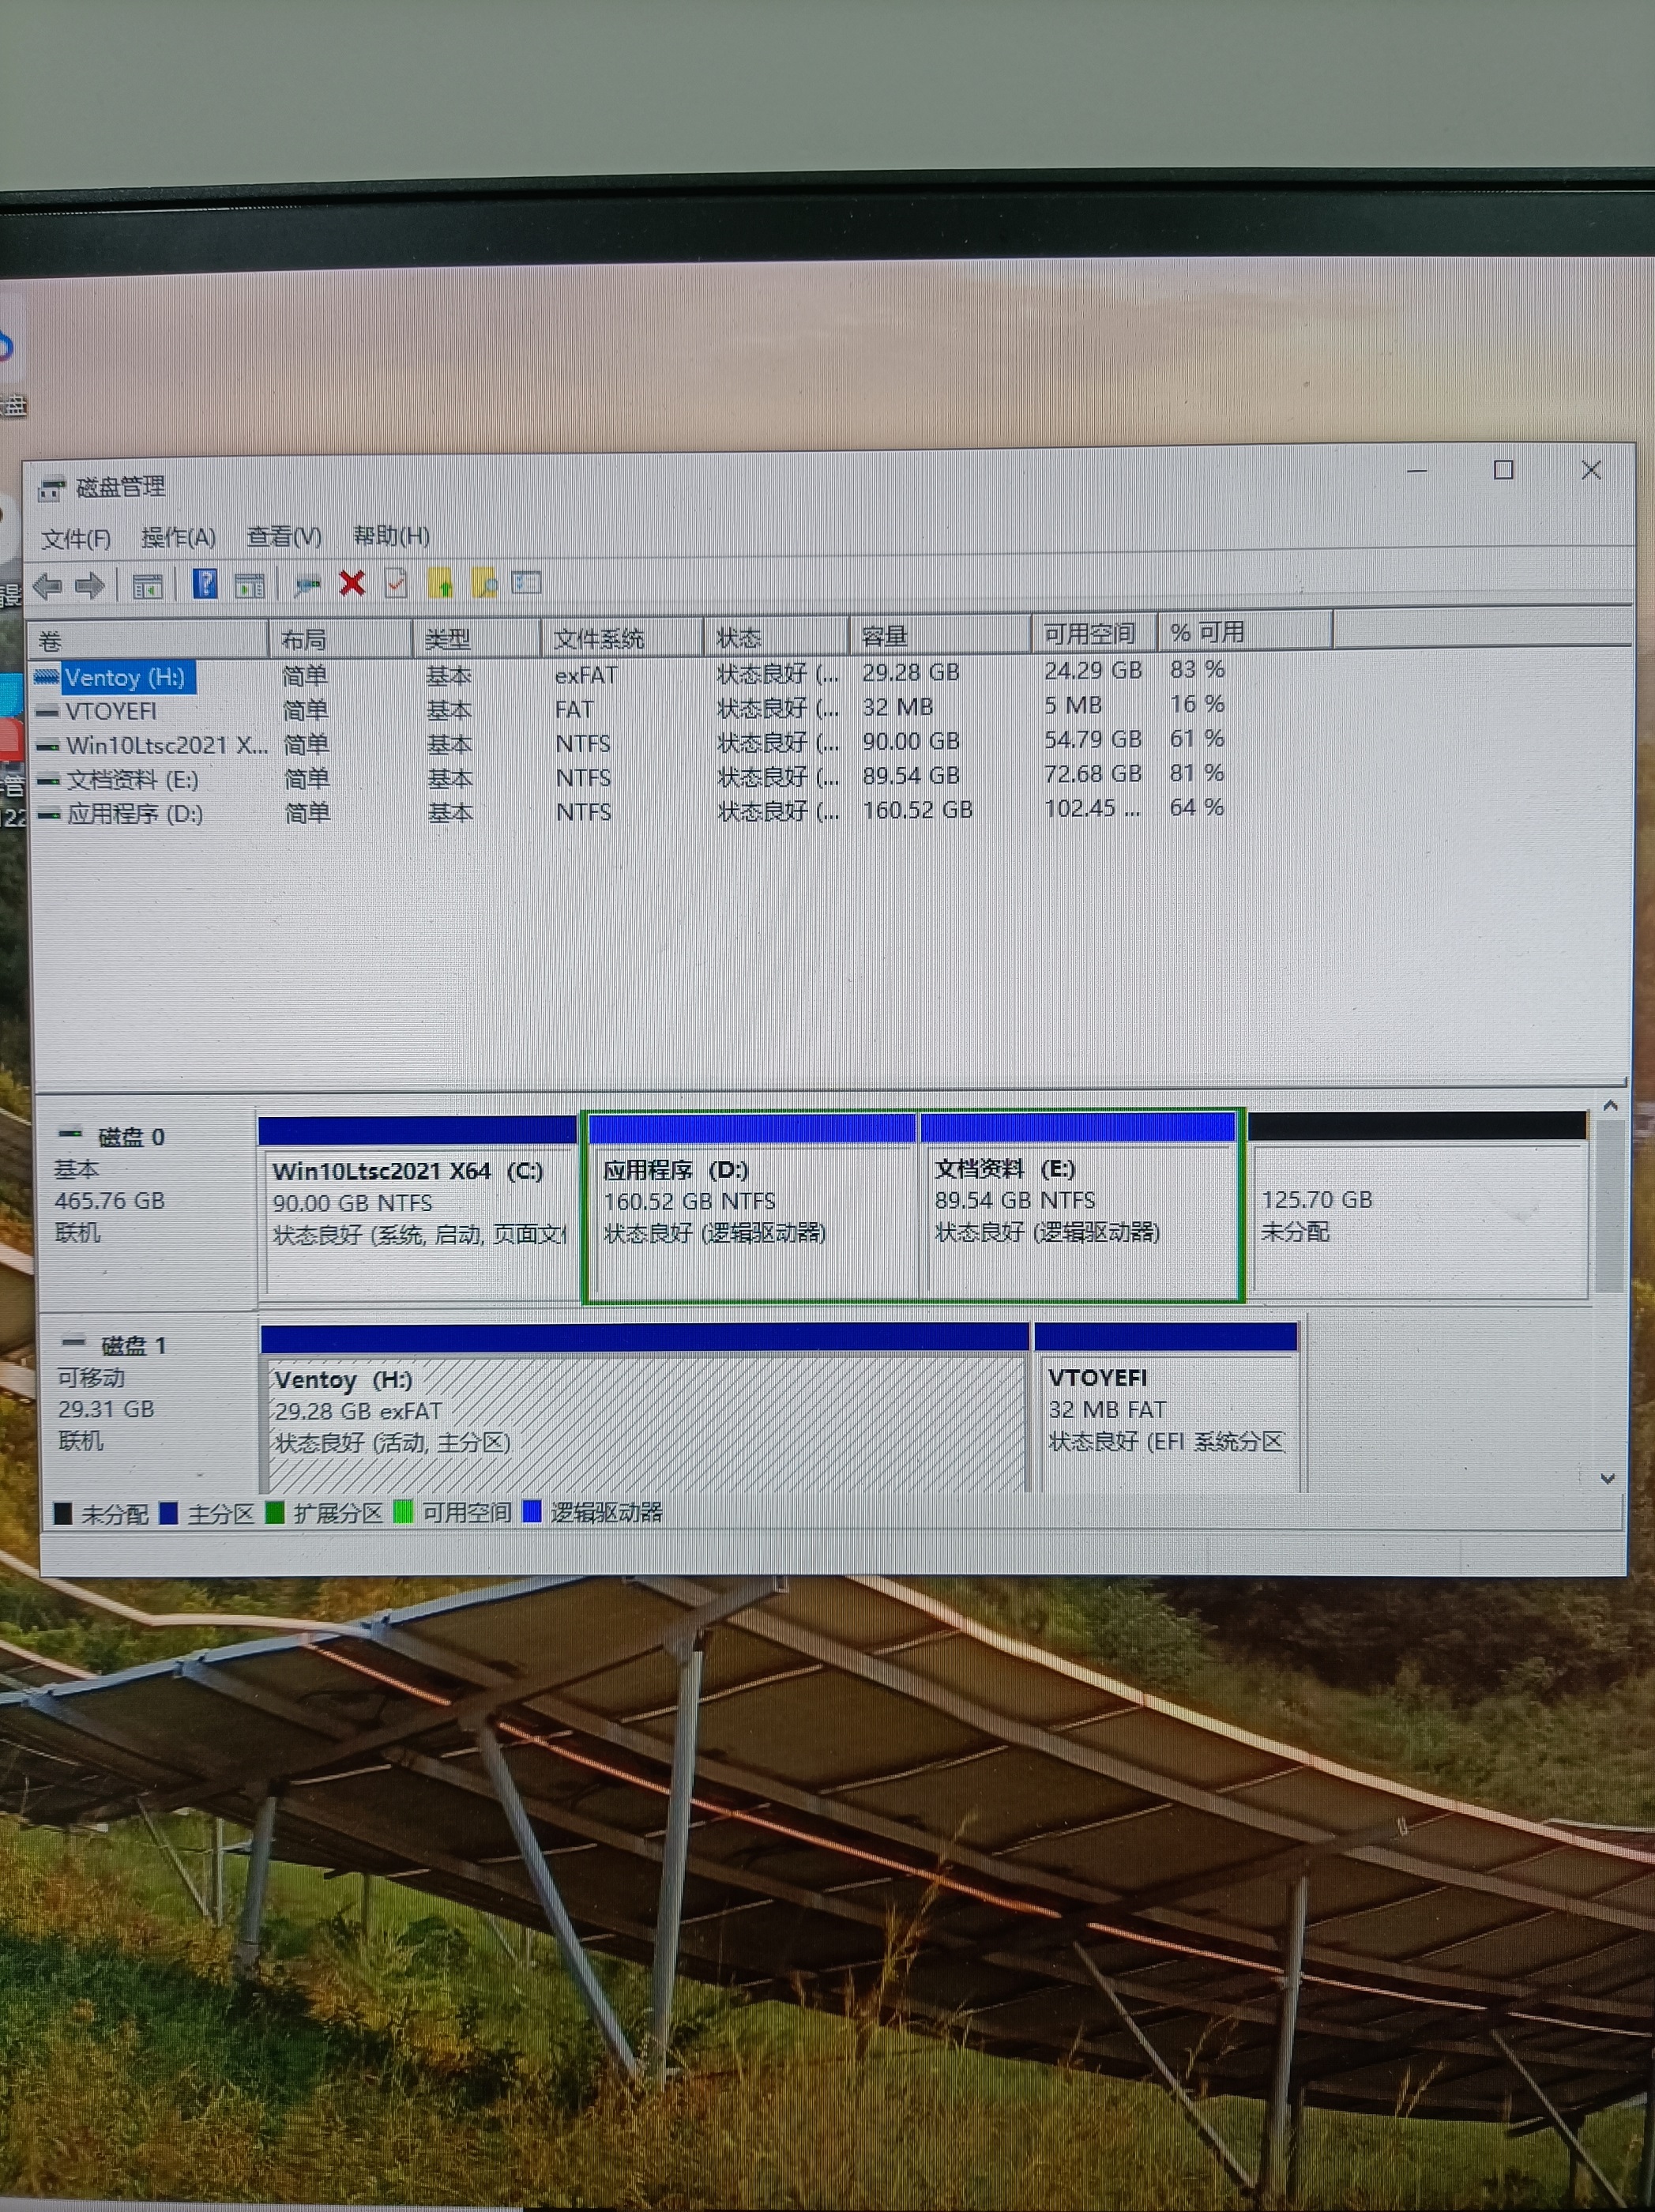Click the Back arrow toolbar icon
Image resolution: width=1655 pixels, height=2212 pixels.
click(47, 587)
